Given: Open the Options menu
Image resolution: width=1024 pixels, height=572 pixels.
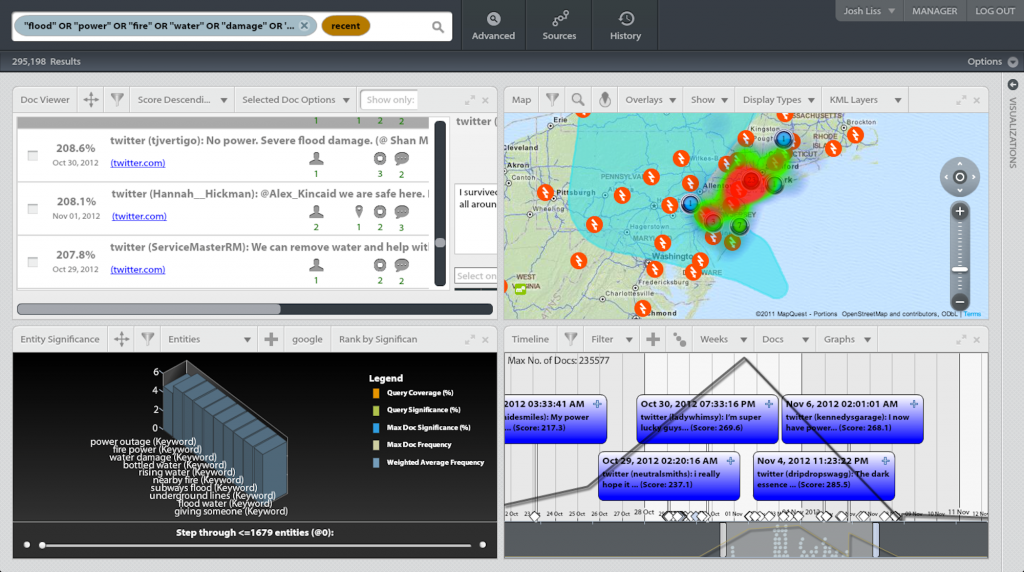Looking at the screenshot, I should coord(992,61).
